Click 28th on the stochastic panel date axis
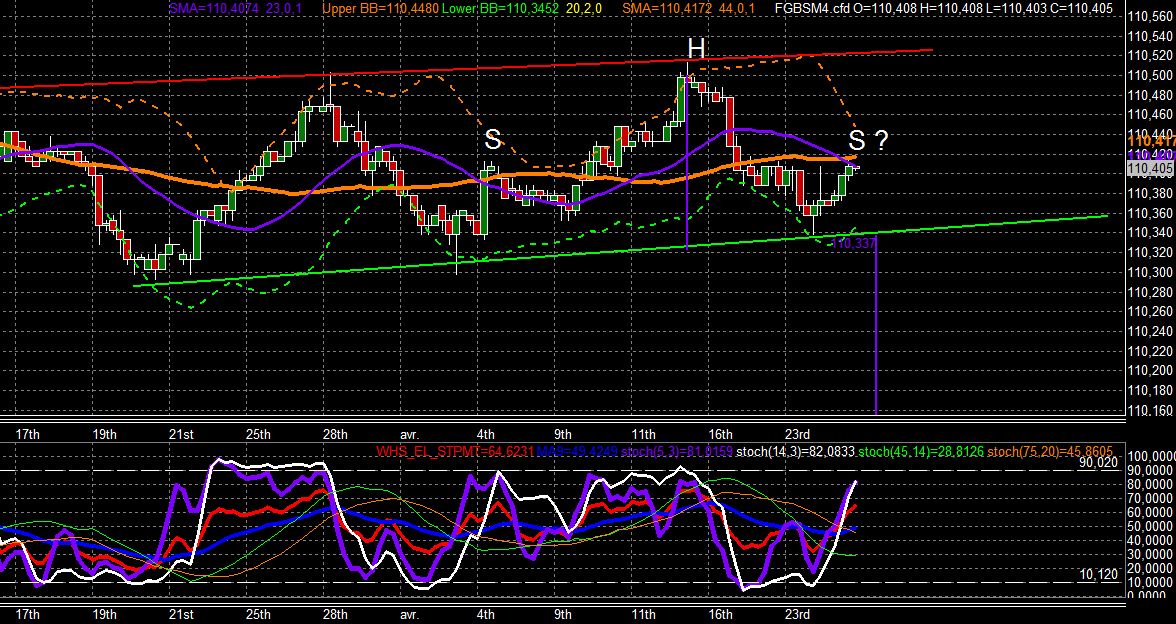The image size is (1176, 624). pyautogui.click(x=334, y=615)
